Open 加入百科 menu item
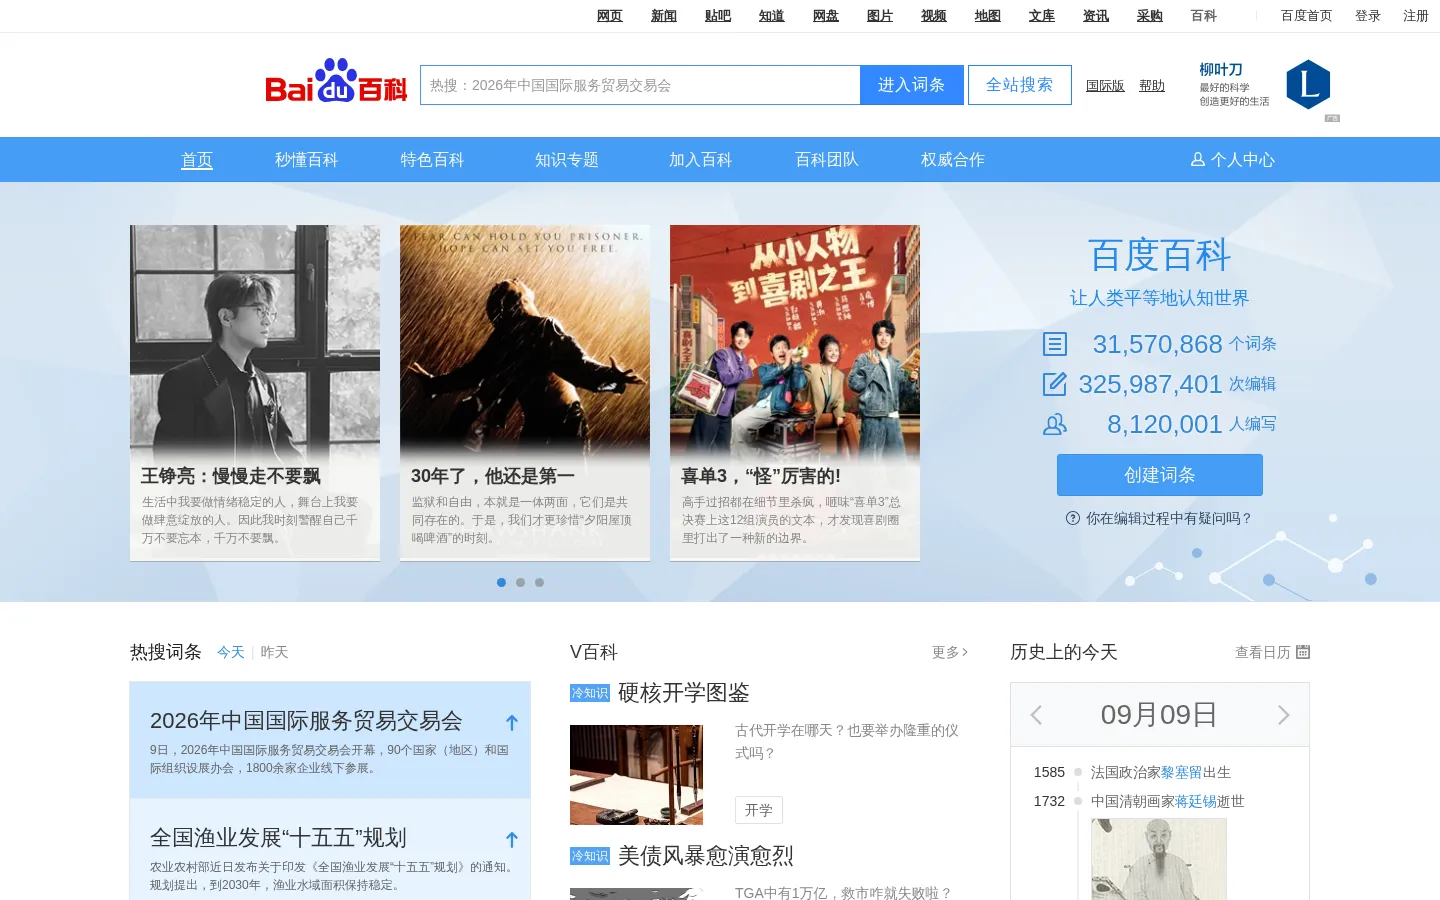 click(x=701, y=160)
